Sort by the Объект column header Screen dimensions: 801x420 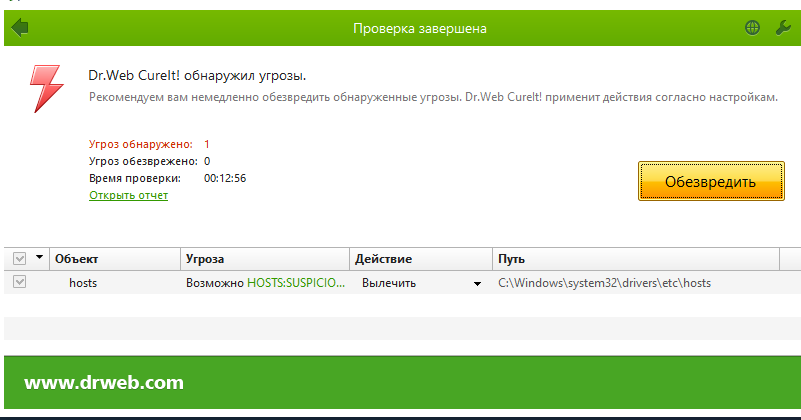pyautogui.click(x=115, y=259)
